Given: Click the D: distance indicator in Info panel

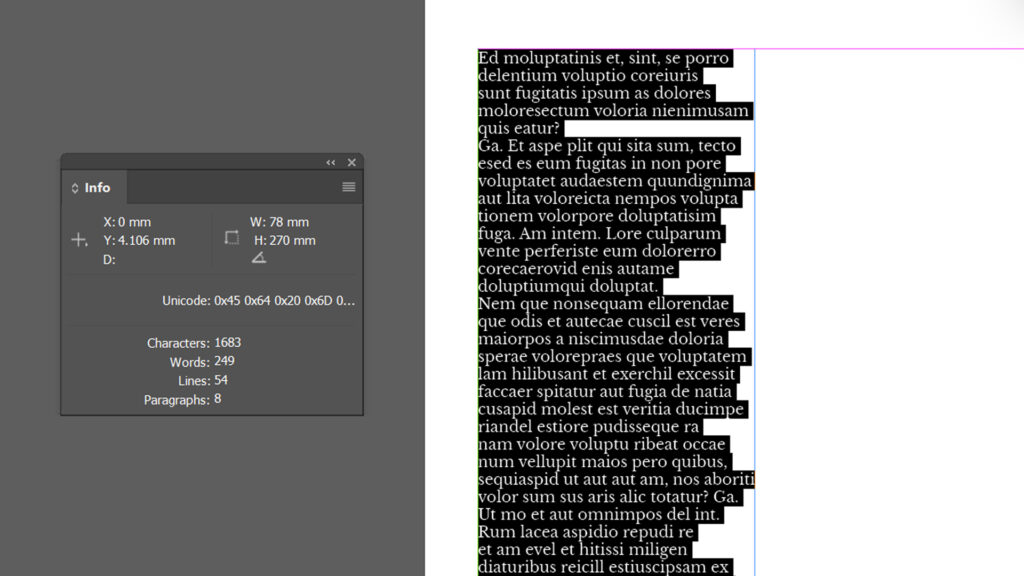Looking at the screenshot, I should pos(110,259).
